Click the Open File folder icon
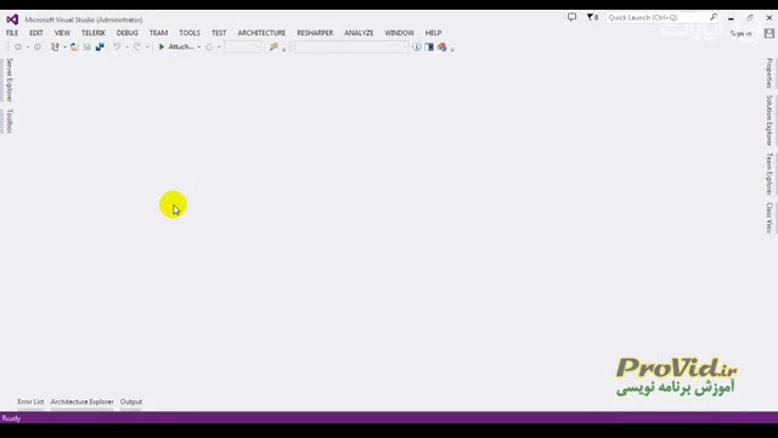This screenshot has height=438, width=778. [x=74, y=47]
